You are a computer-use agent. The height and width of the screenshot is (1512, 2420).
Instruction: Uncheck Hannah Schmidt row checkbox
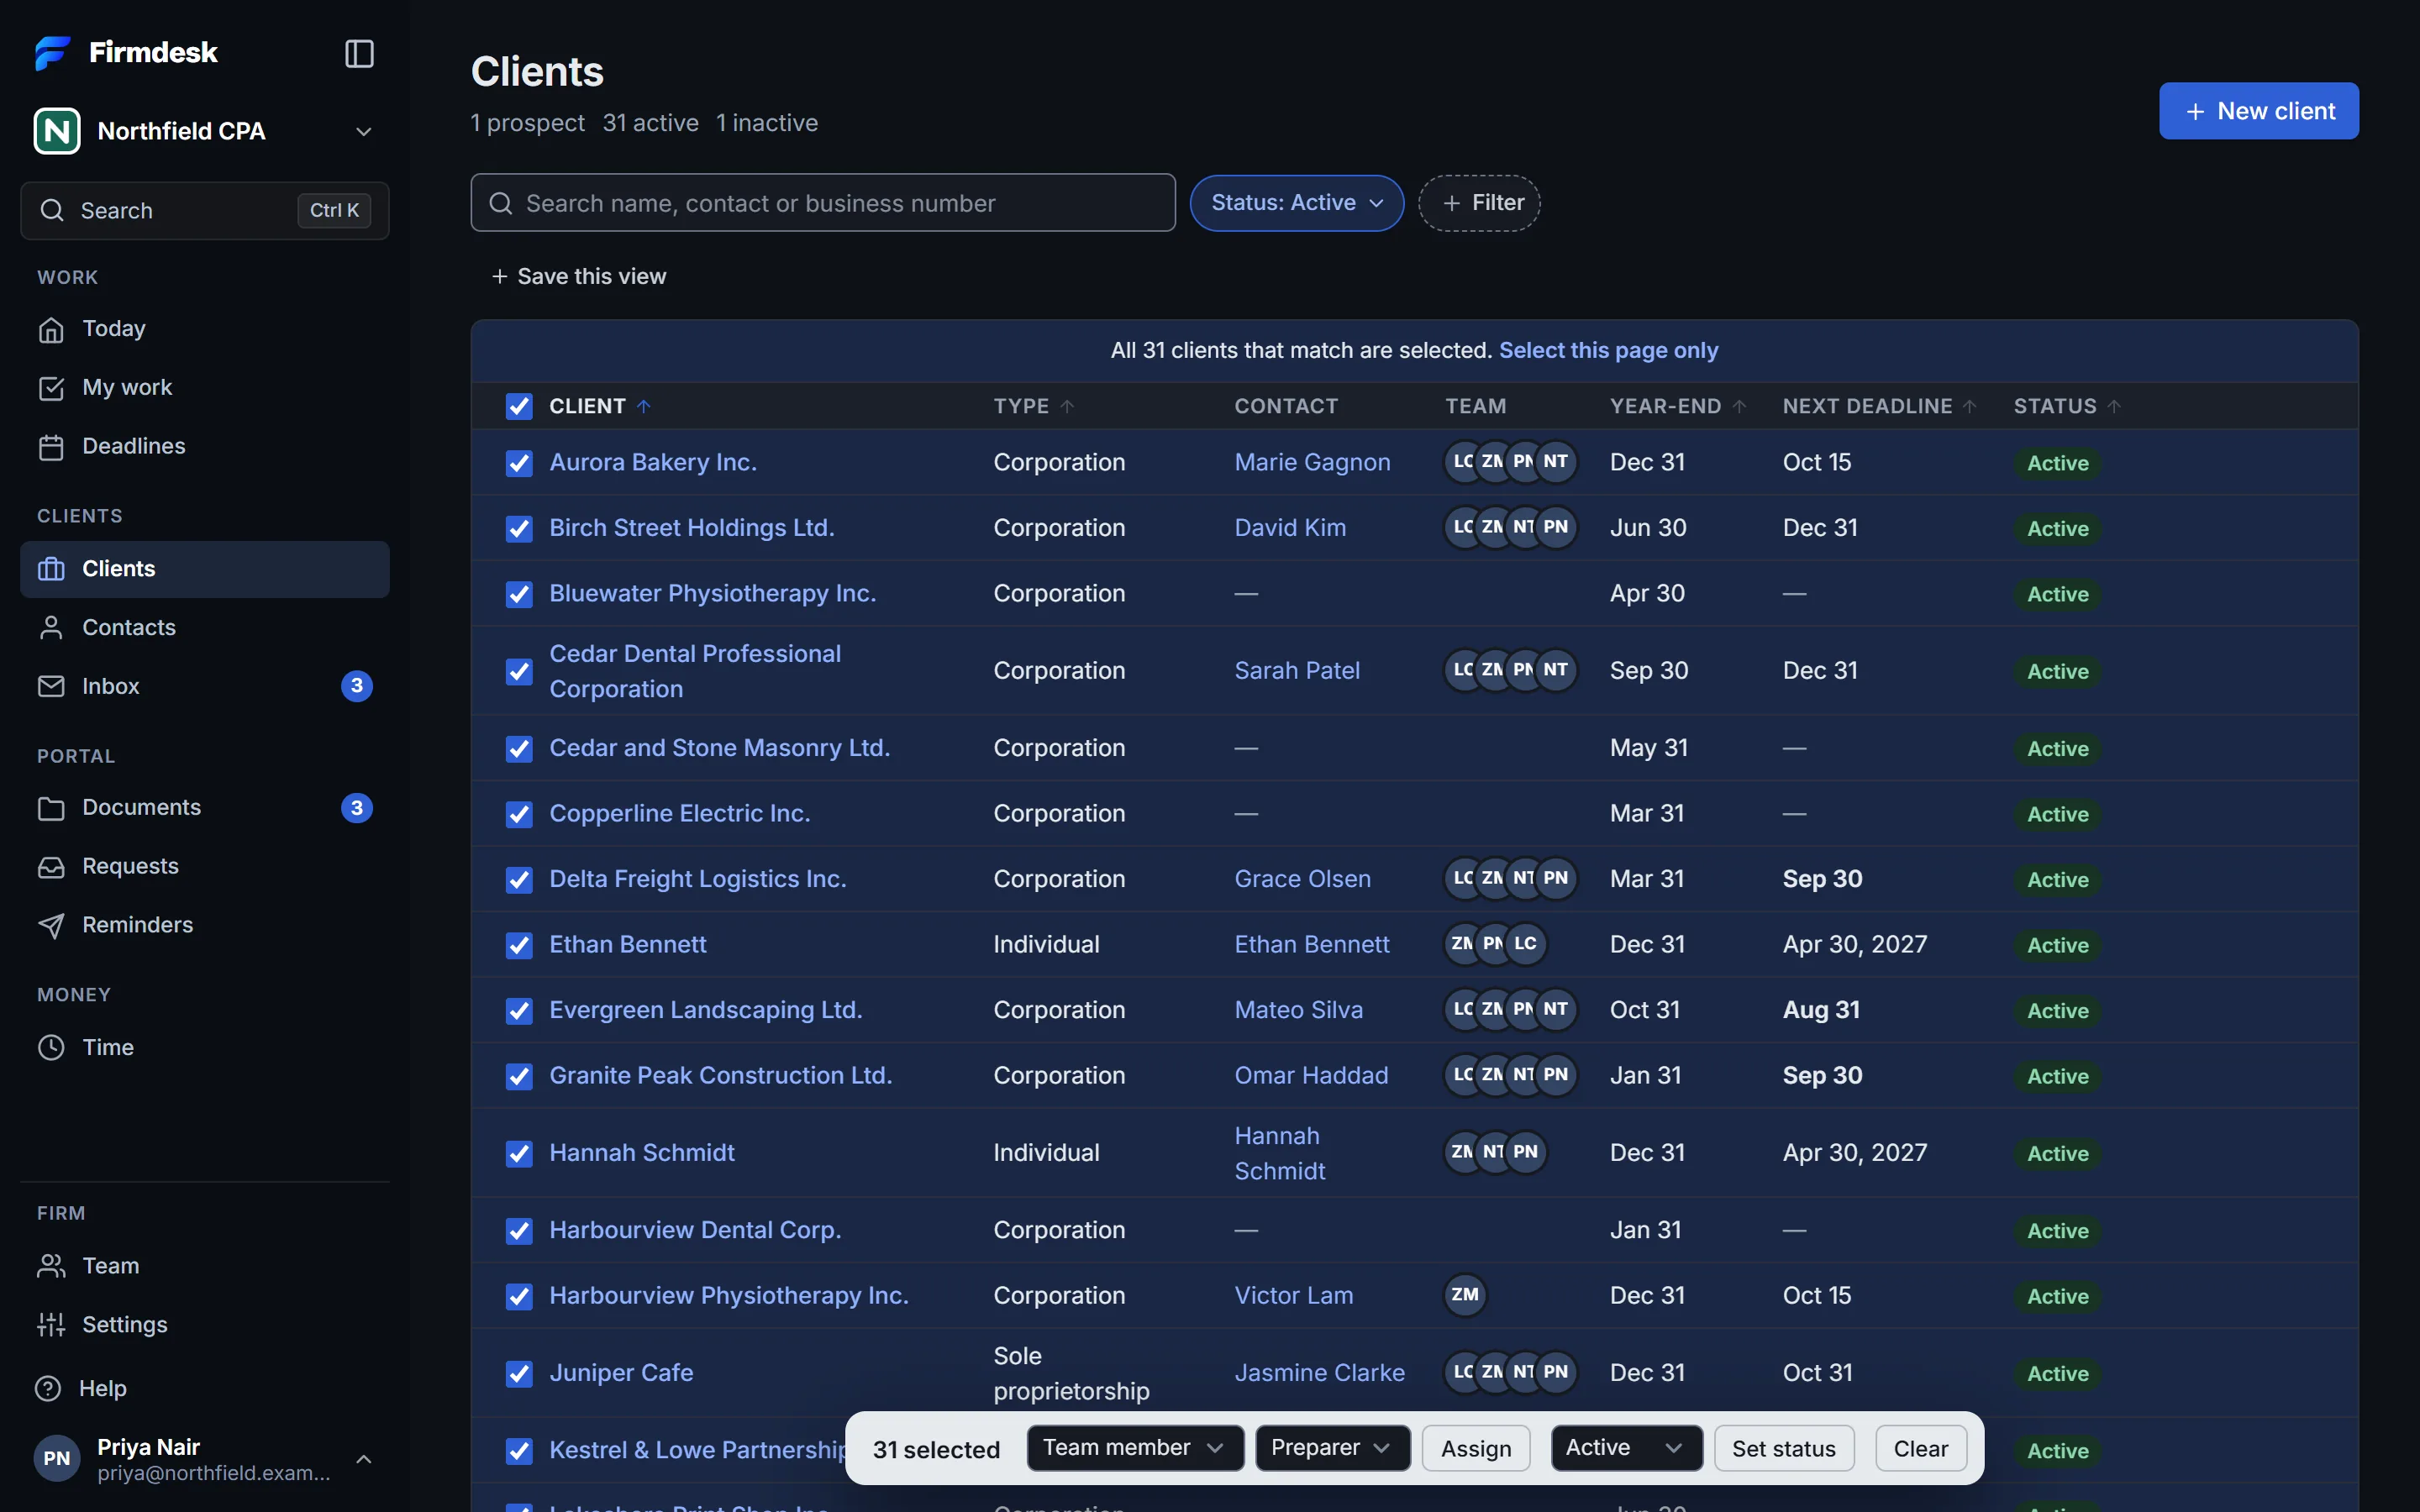(519, 1153)
